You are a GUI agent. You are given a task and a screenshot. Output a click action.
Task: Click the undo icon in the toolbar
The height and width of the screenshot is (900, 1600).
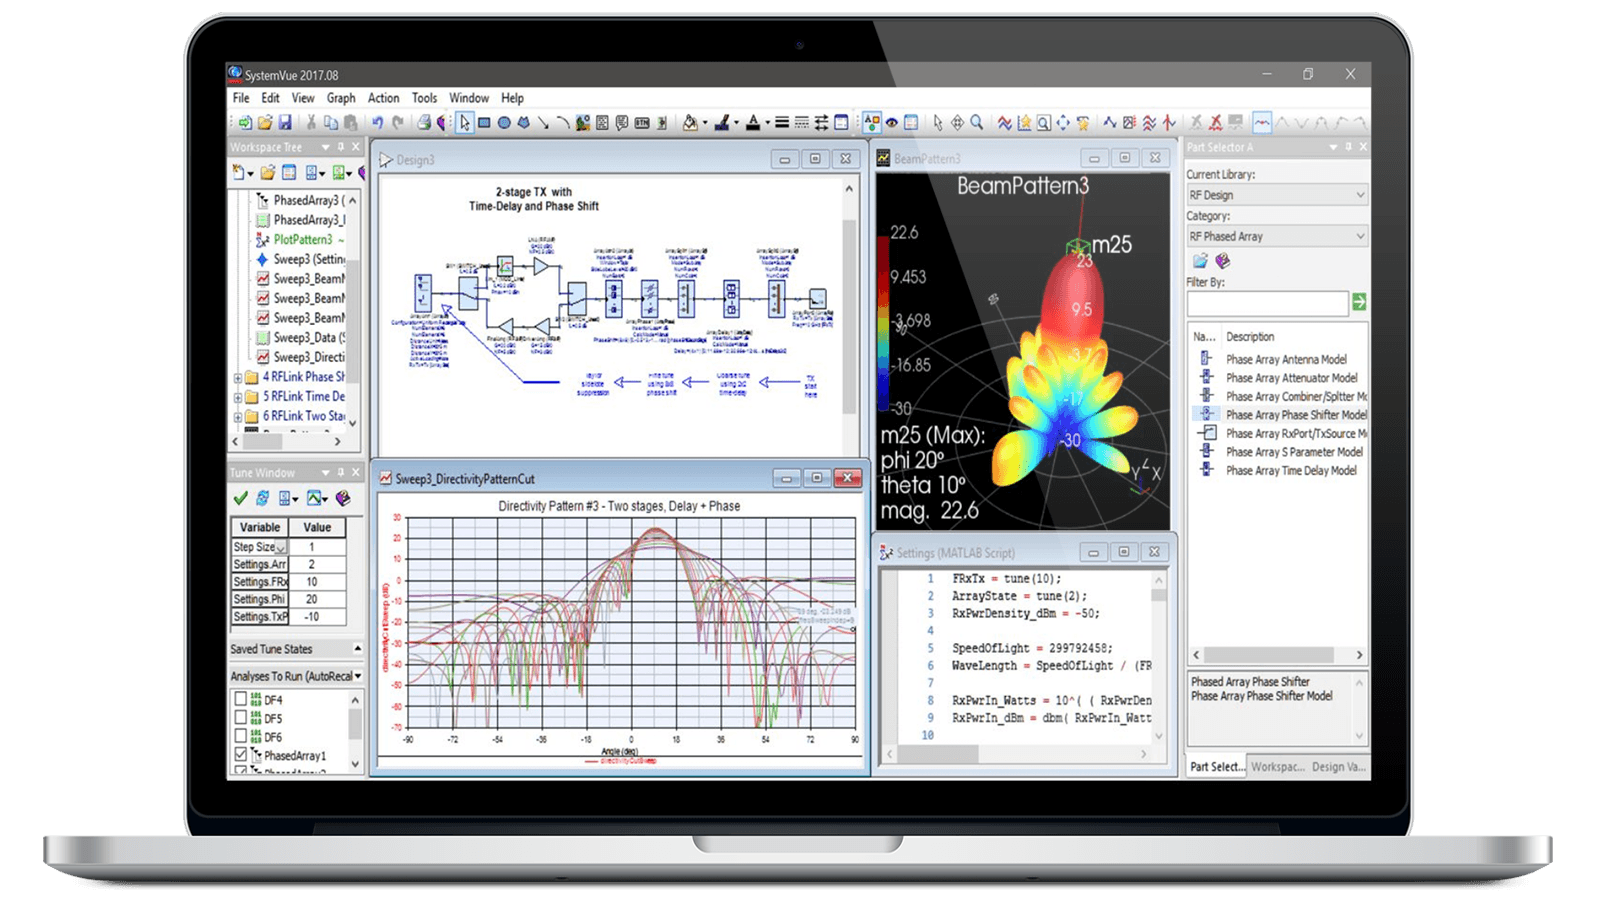coord(377,122)
